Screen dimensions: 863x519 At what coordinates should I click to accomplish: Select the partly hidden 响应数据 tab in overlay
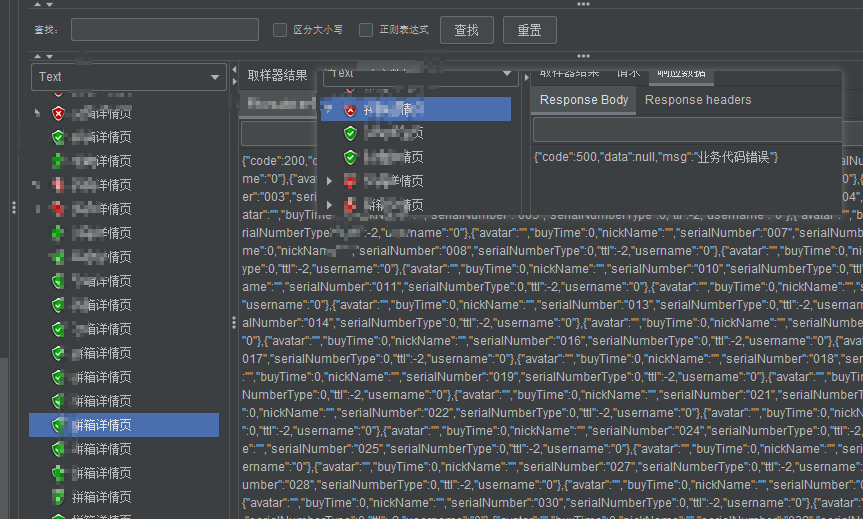[x=681, y=76]
